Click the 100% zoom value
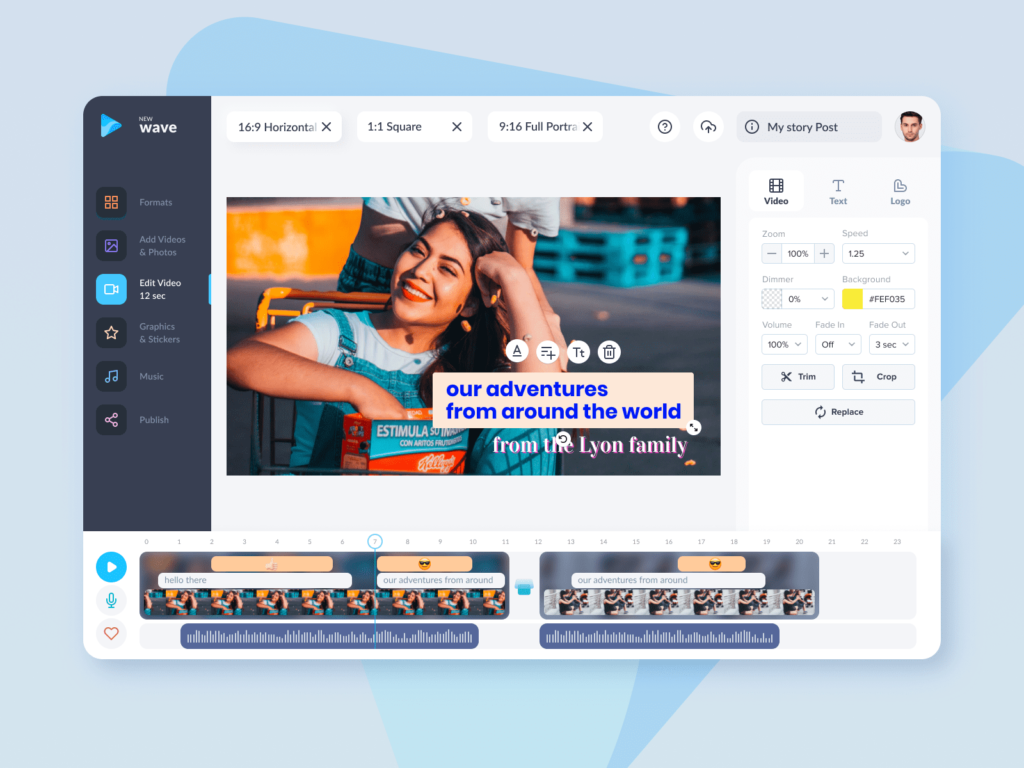This screenshot has width=1024, height=768. [x=798, y=253]
